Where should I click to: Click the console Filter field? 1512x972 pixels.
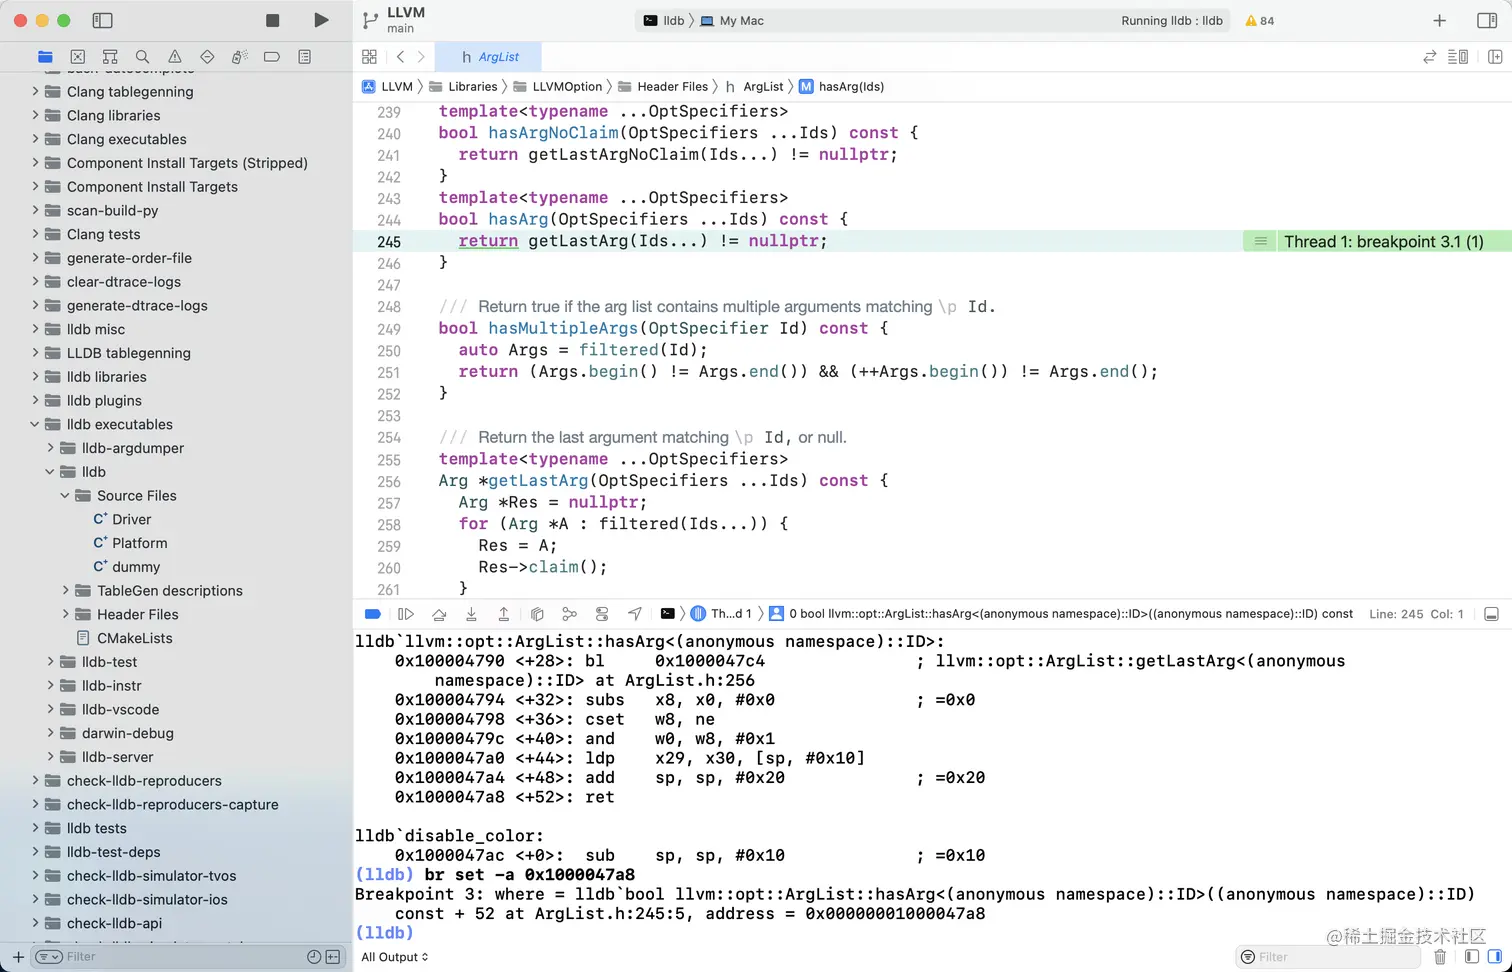click(1328, 957)
